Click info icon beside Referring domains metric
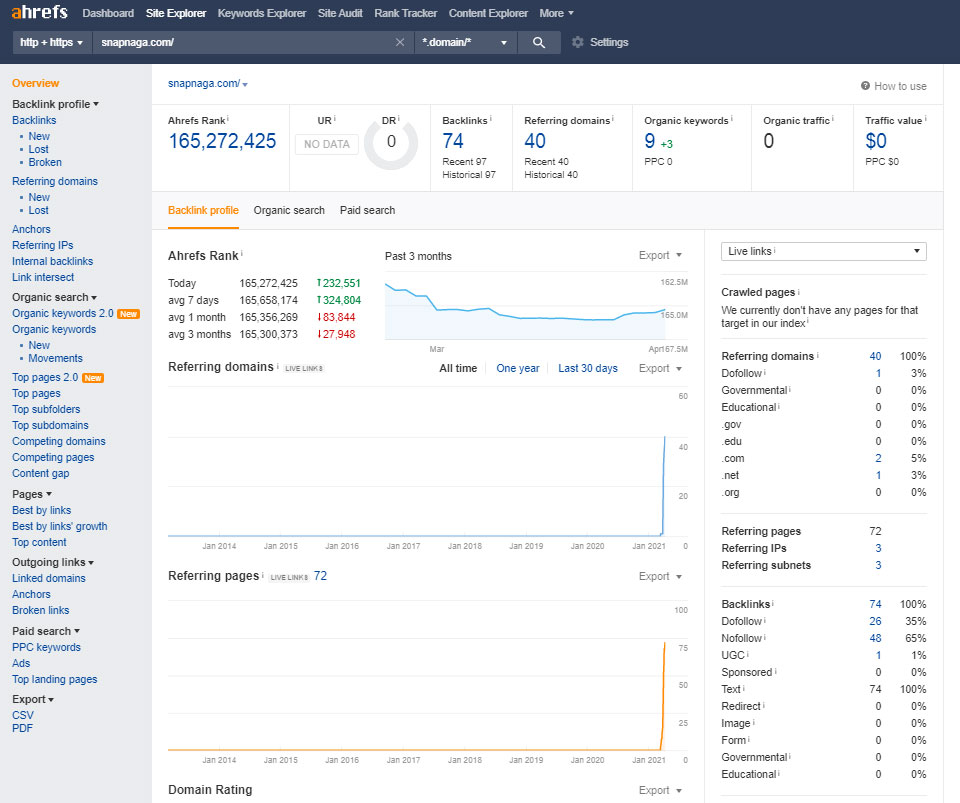The width and height of the screenshot is (960, 803). [612, 119]
